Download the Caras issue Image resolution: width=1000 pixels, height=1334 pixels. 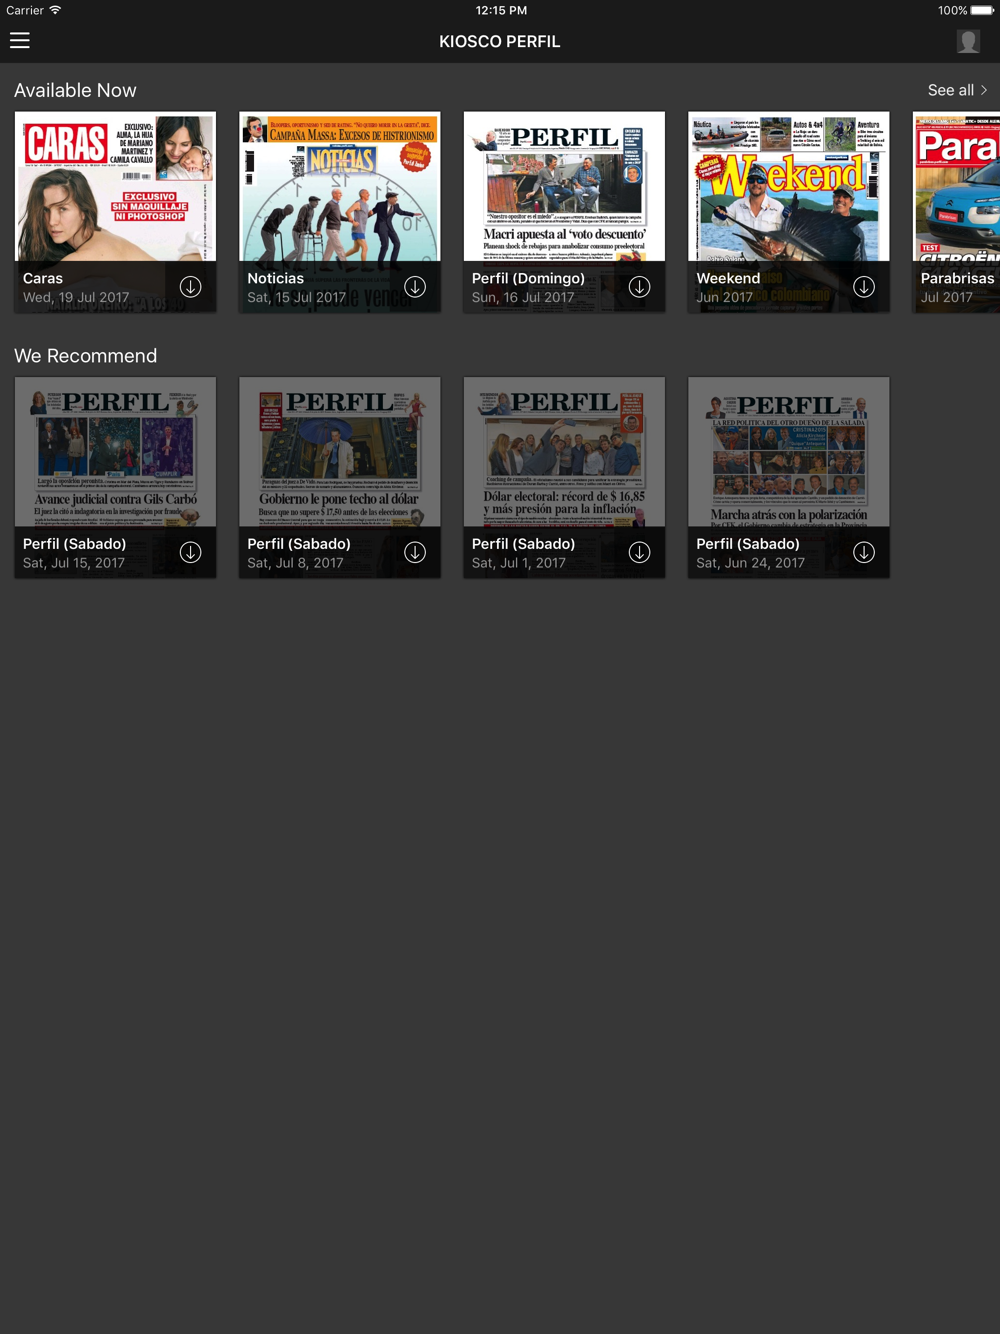click(x=190, y=287)
